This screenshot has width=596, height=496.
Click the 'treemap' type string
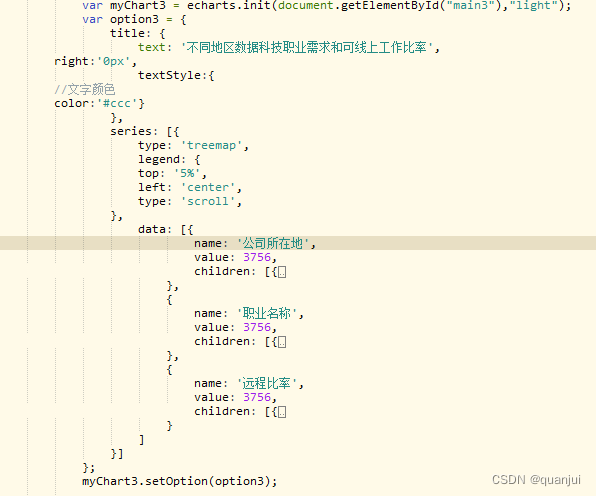point(211,146)
